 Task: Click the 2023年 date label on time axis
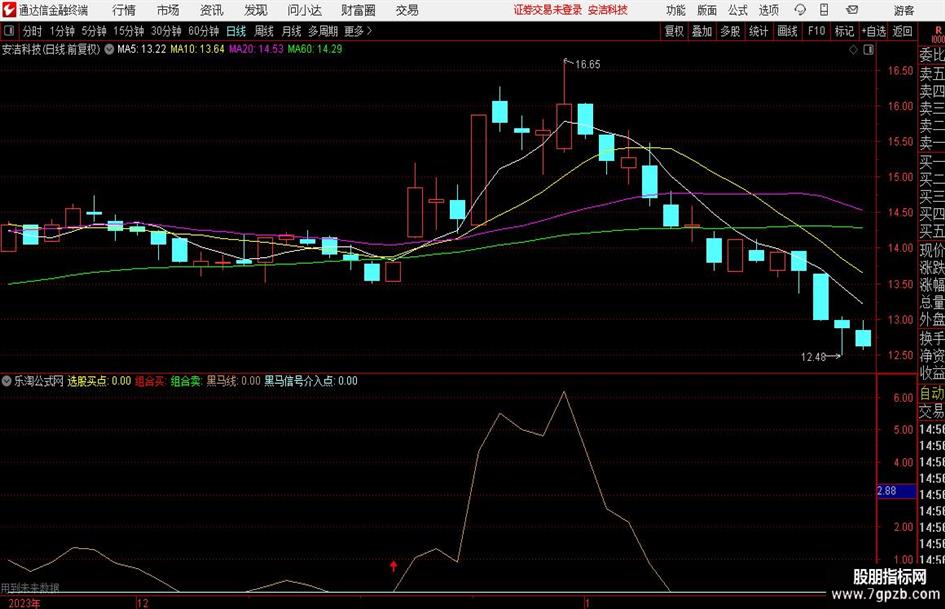point(24,603)
